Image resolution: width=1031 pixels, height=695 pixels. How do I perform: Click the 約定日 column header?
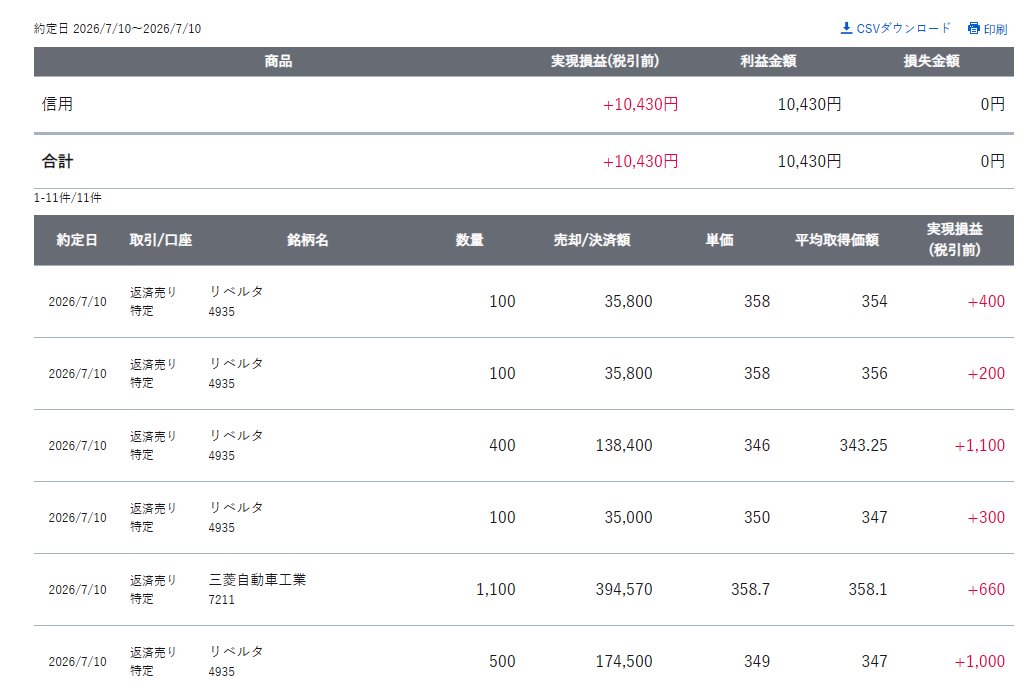click(x=77, y=240)
